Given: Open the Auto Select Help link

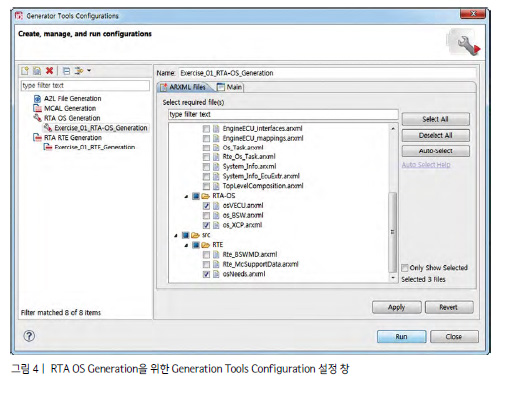Looking at the screenshot, I should [x=426, y=165].
